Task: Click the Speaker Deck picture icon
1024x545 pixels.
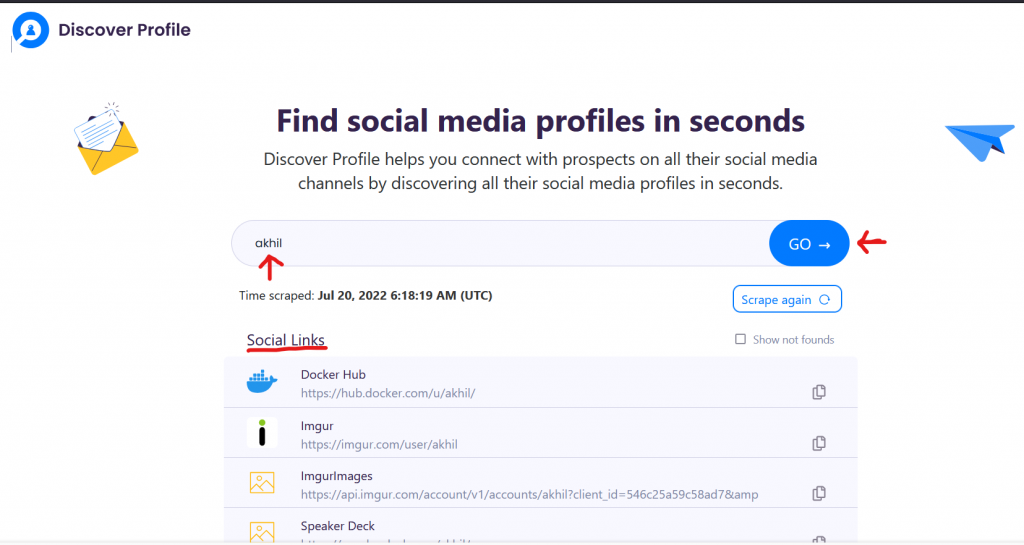Action: tap(262, 532)
